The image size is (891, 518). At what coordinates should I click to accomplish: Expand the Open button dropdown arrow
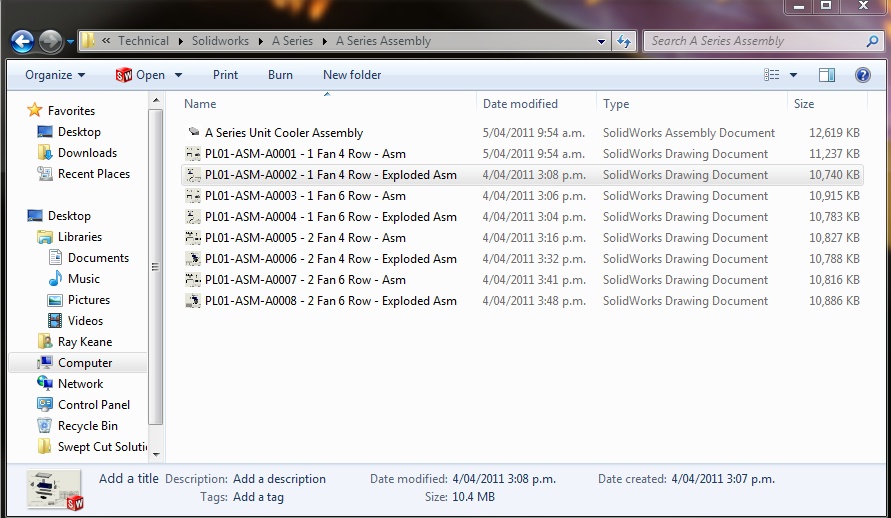tap(178, 75)
